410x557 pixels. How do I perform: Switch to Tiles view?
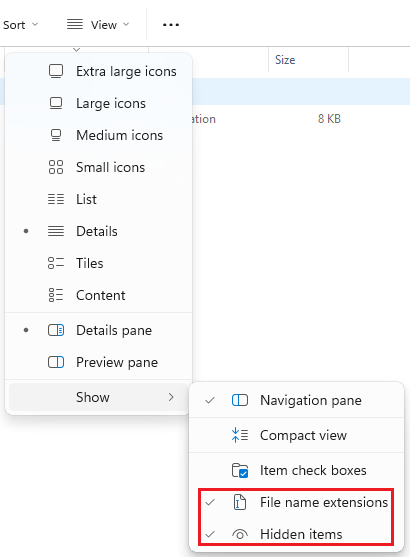[x=99, y=263]
